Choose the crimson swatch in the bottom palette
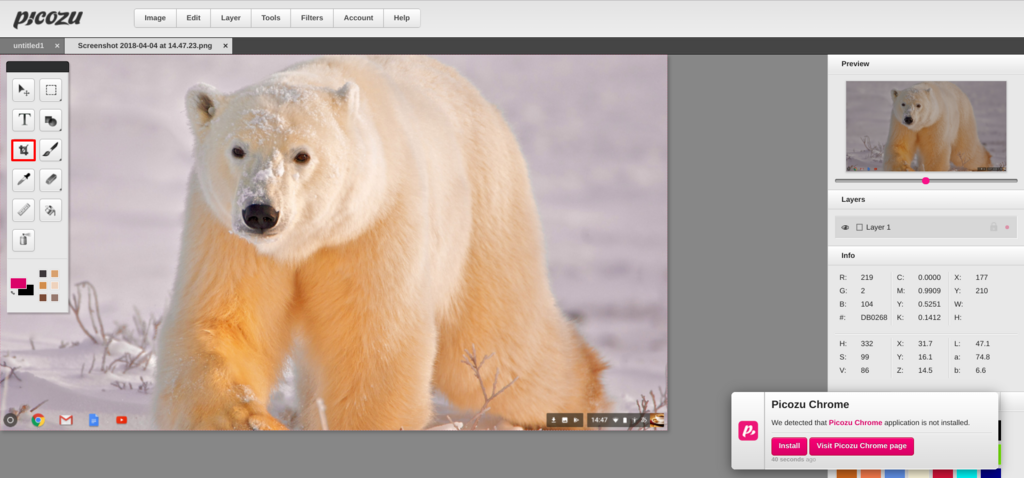The width and height of the screenshot is (1024, 478). click(x=942, y=473)
